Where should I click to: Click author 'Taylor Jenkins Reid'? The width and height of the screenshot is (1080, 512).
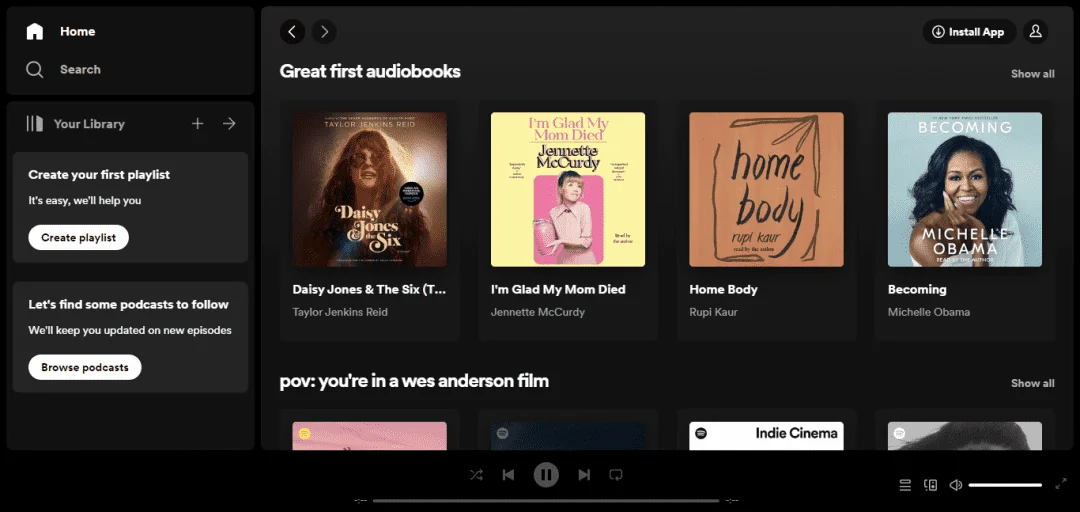pyautogui.click(x=340, y=312)
